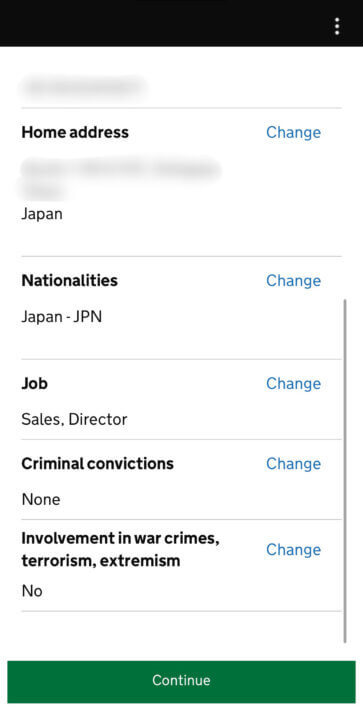Screen dimensions: 363x720
Task: Select the Nationalities heading
Action: tap(69, 281)
